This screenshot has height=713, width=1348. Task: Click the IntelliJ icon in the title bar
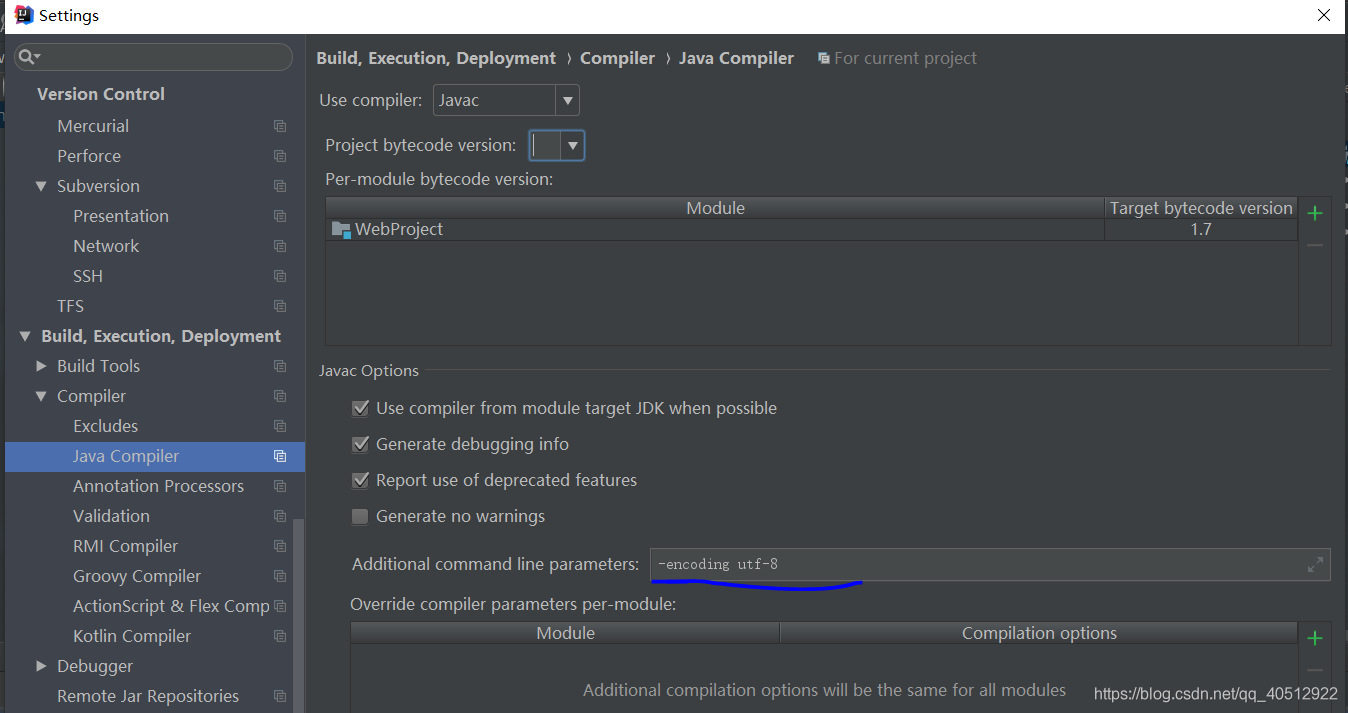[23, 14]
